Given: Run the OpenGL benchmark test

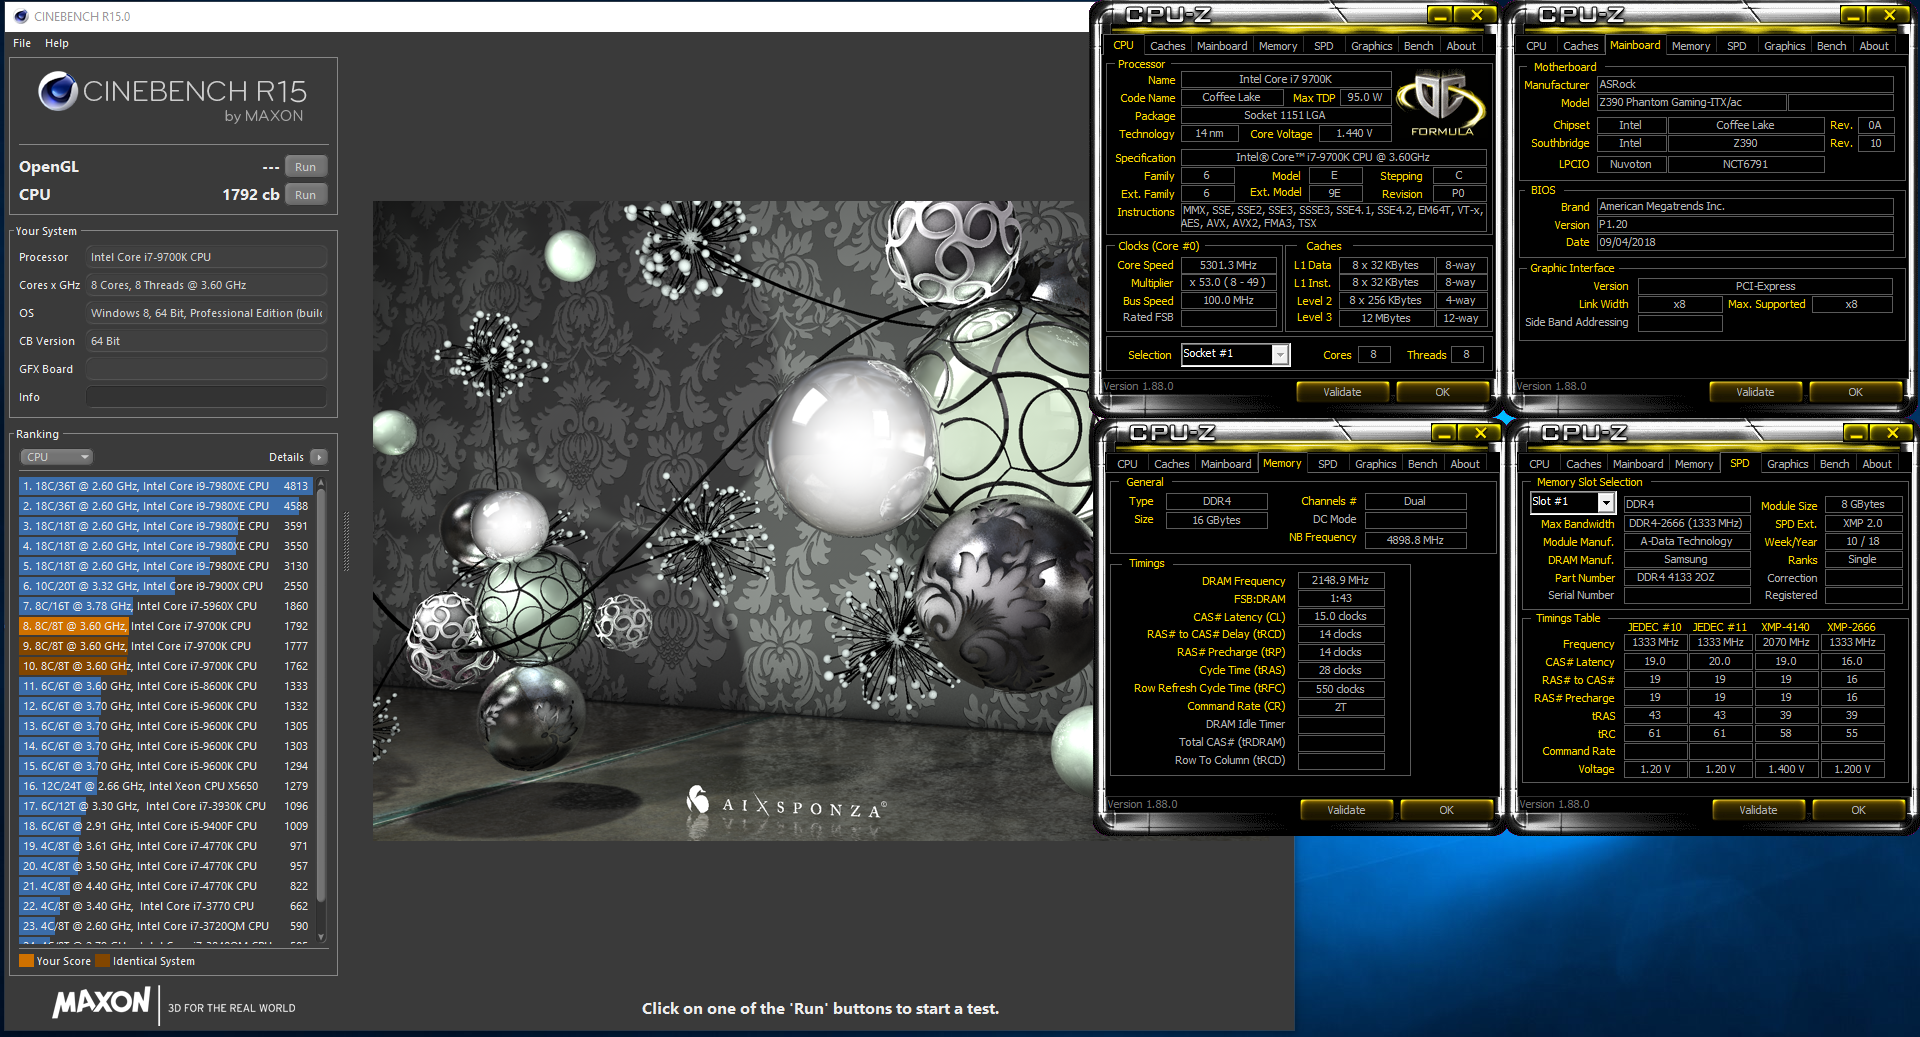Looking at the screenshot, I should [x=306, y=167].
